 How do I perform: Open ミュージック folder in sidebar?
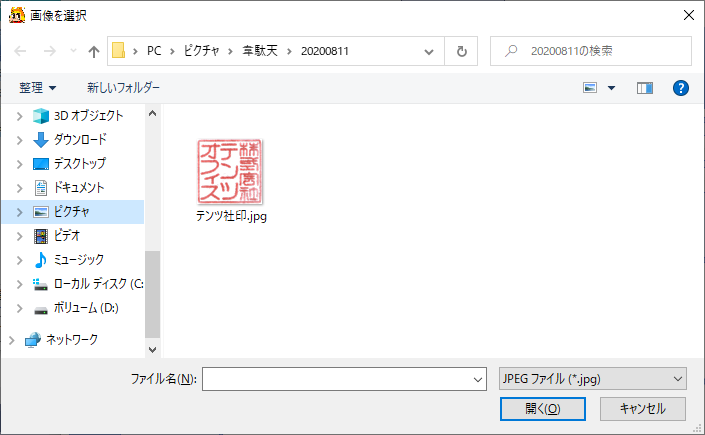[x=80, y=260]
